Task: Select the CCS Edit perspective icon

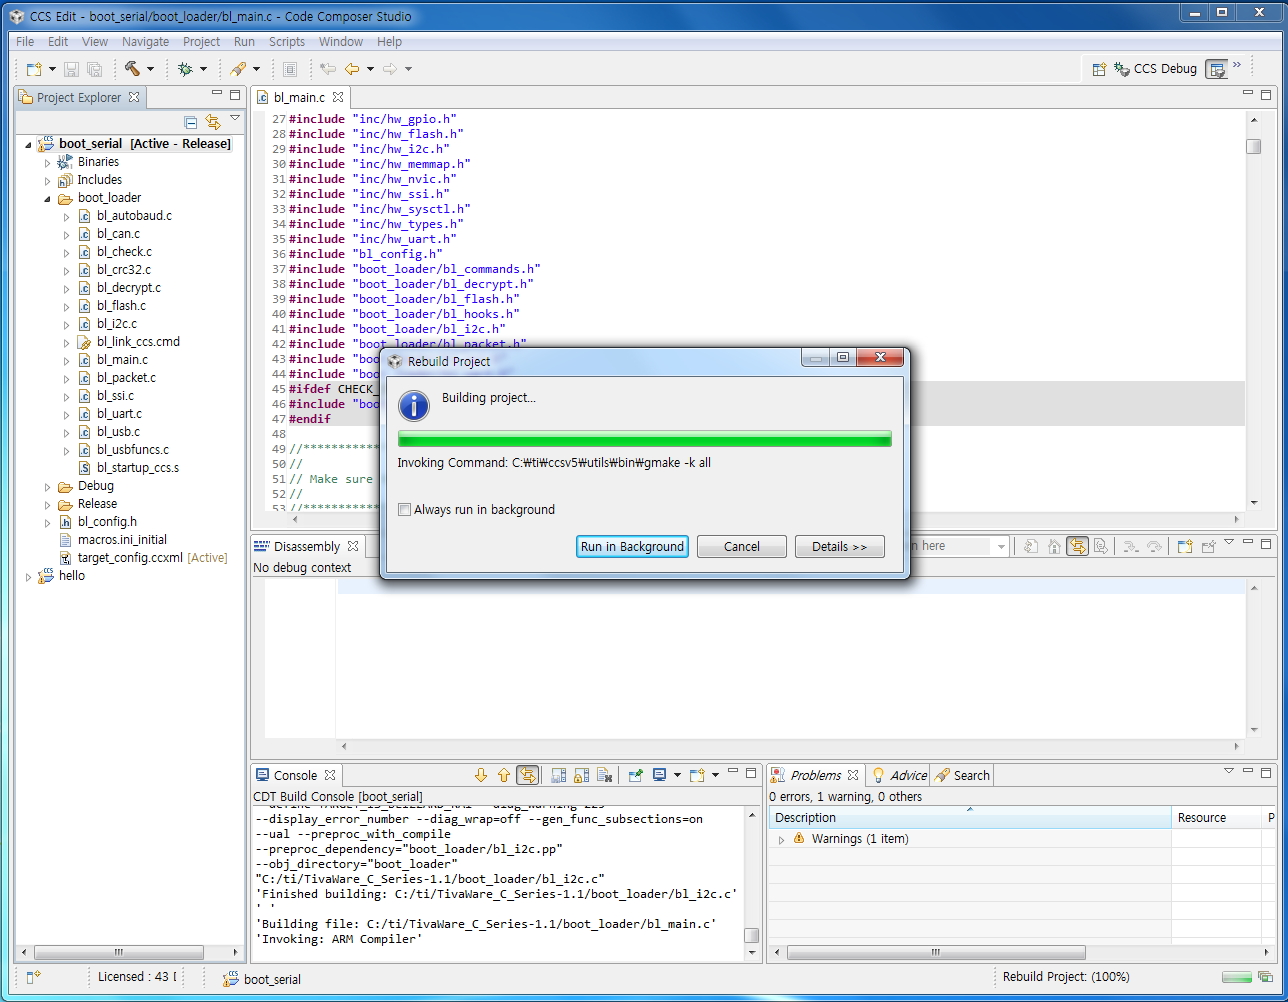Action: coord(1217,69)
